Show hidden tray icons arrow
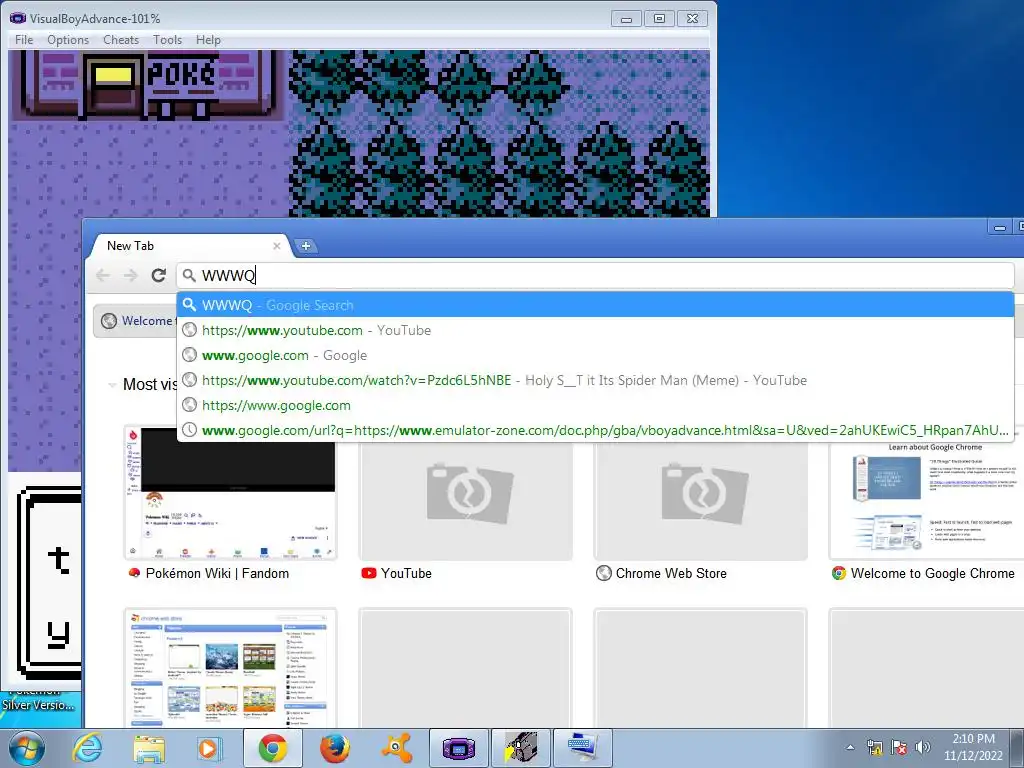This screenshot has height=768, width=1024. (850, 748)
